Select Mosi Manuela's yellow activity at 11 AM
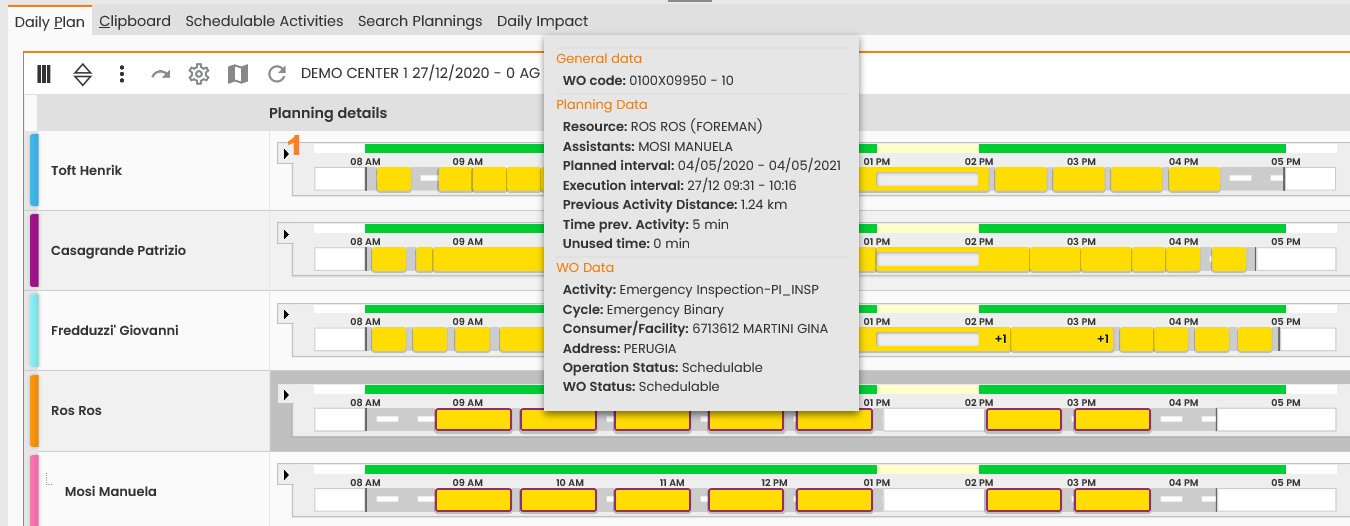Viewport: 1350px width, 526px height. pos(652,500)
